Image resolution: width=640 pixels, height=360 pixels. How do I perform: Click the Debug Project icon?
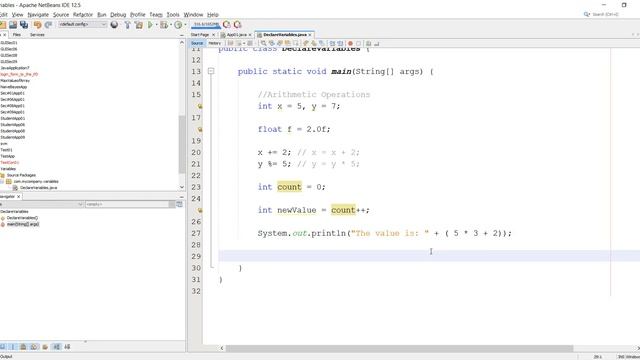(x=164, y=25)
